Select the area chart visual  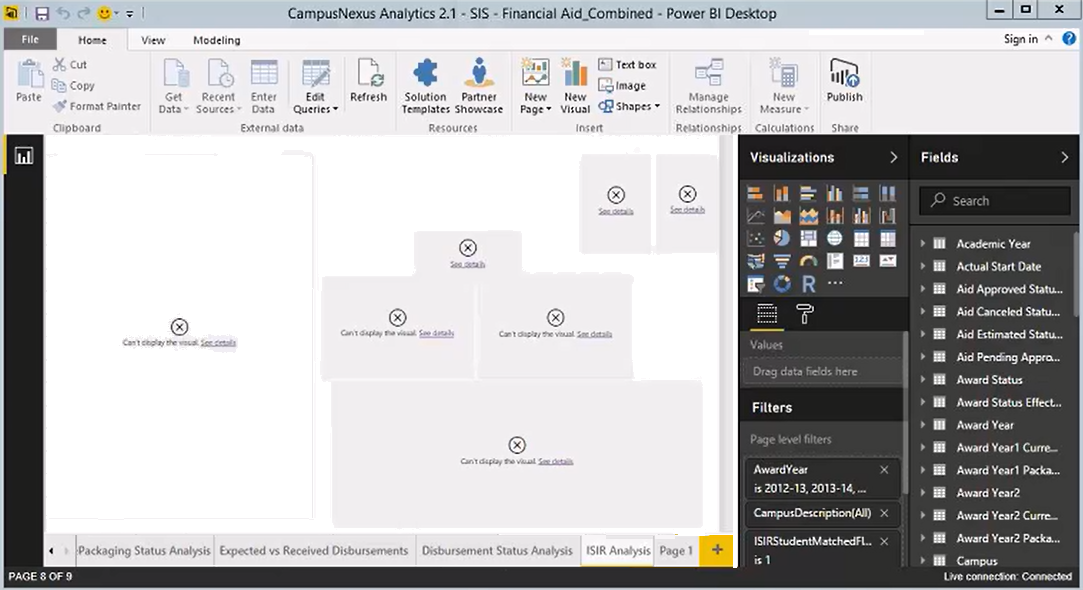point(782,216)
